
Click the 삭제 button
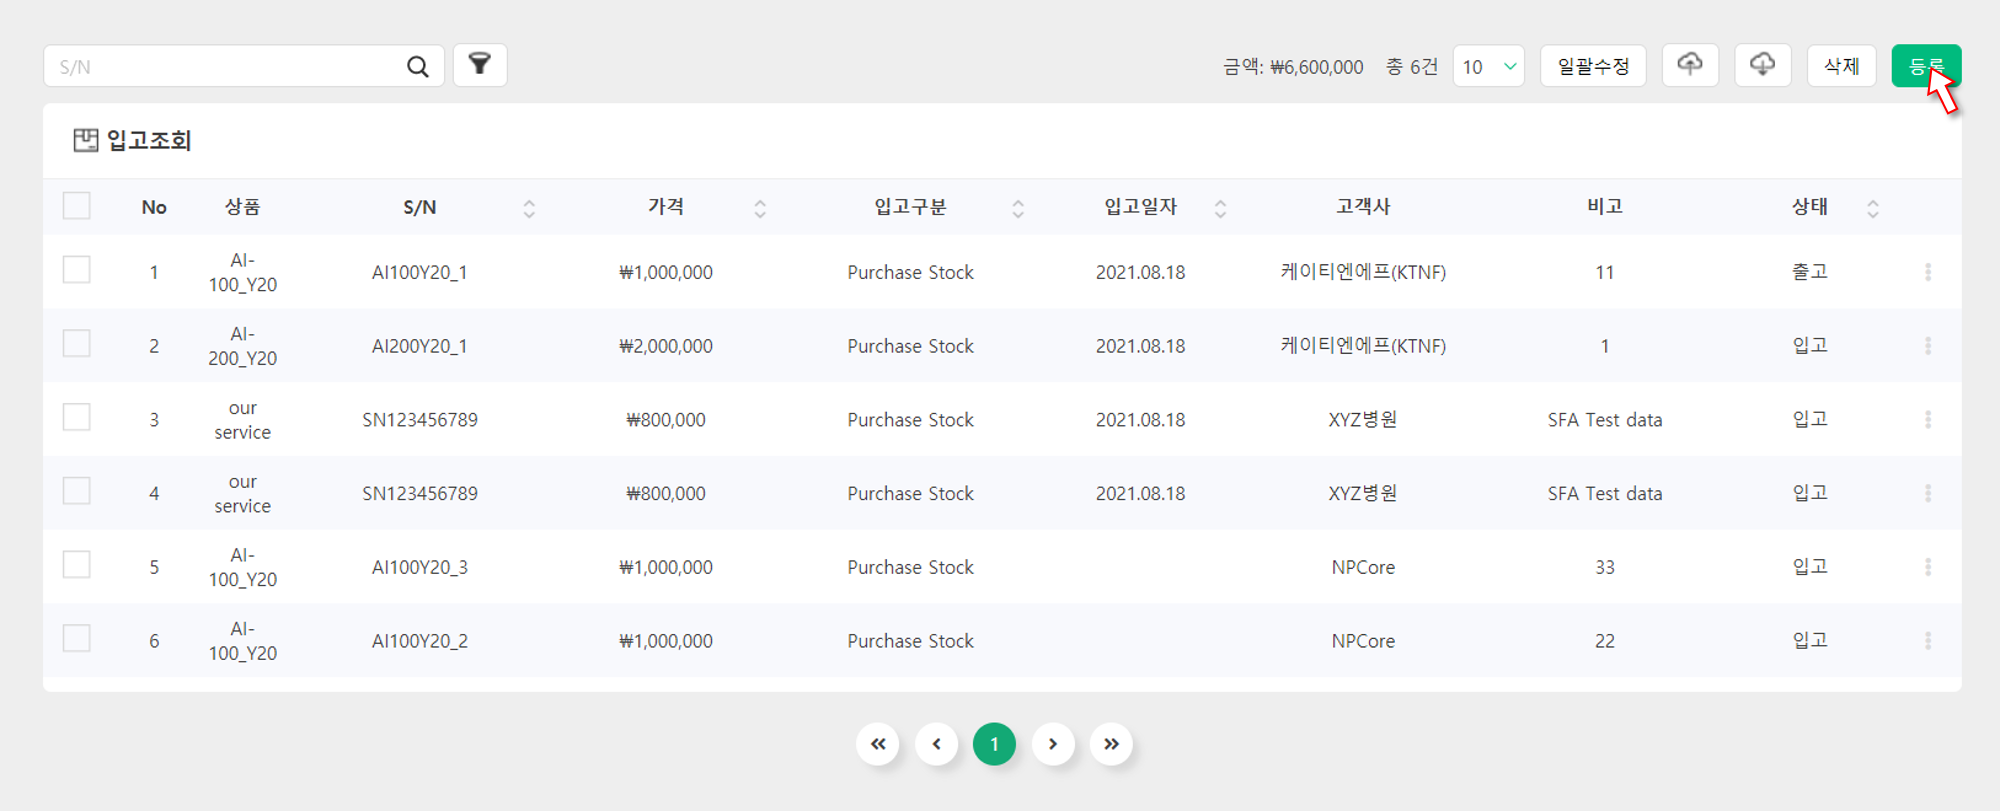tap(1841, 66)
